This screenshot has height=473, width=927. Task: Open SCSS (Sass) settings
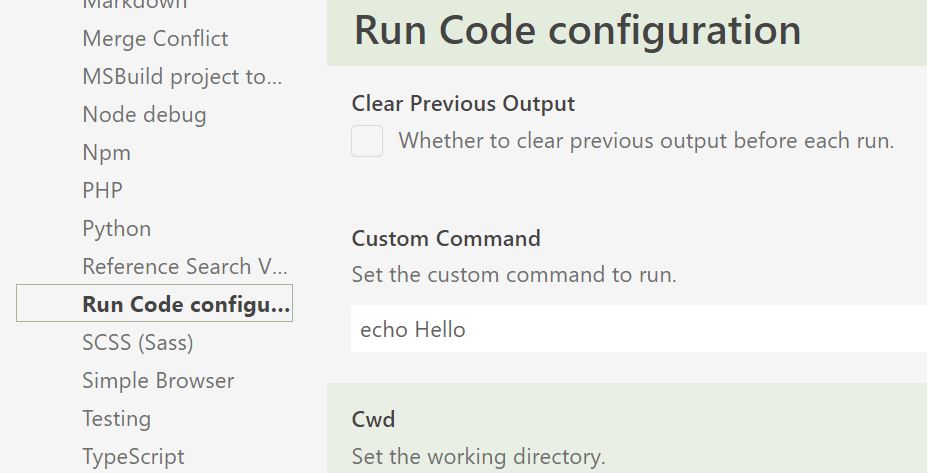click(138, 343)
